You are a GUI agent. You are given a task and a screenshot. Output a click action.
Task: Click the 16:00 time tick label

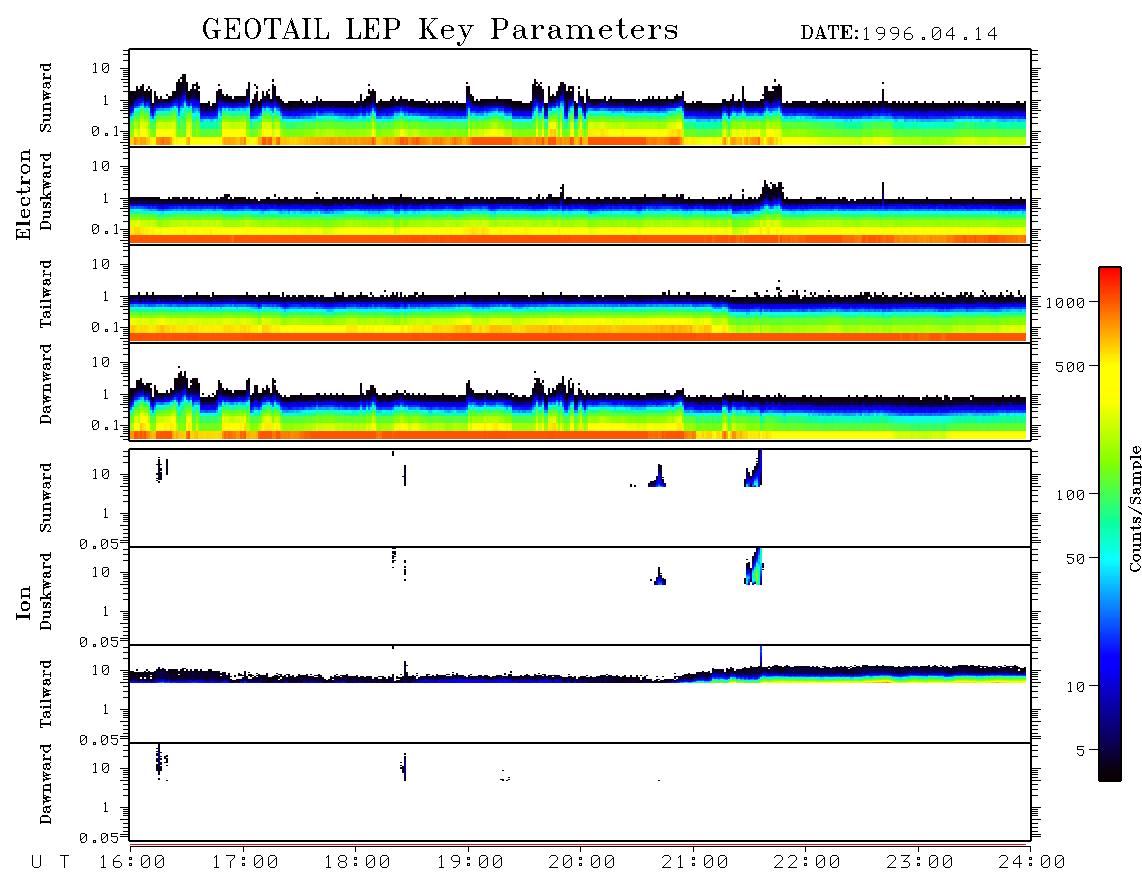coord(133,863)
